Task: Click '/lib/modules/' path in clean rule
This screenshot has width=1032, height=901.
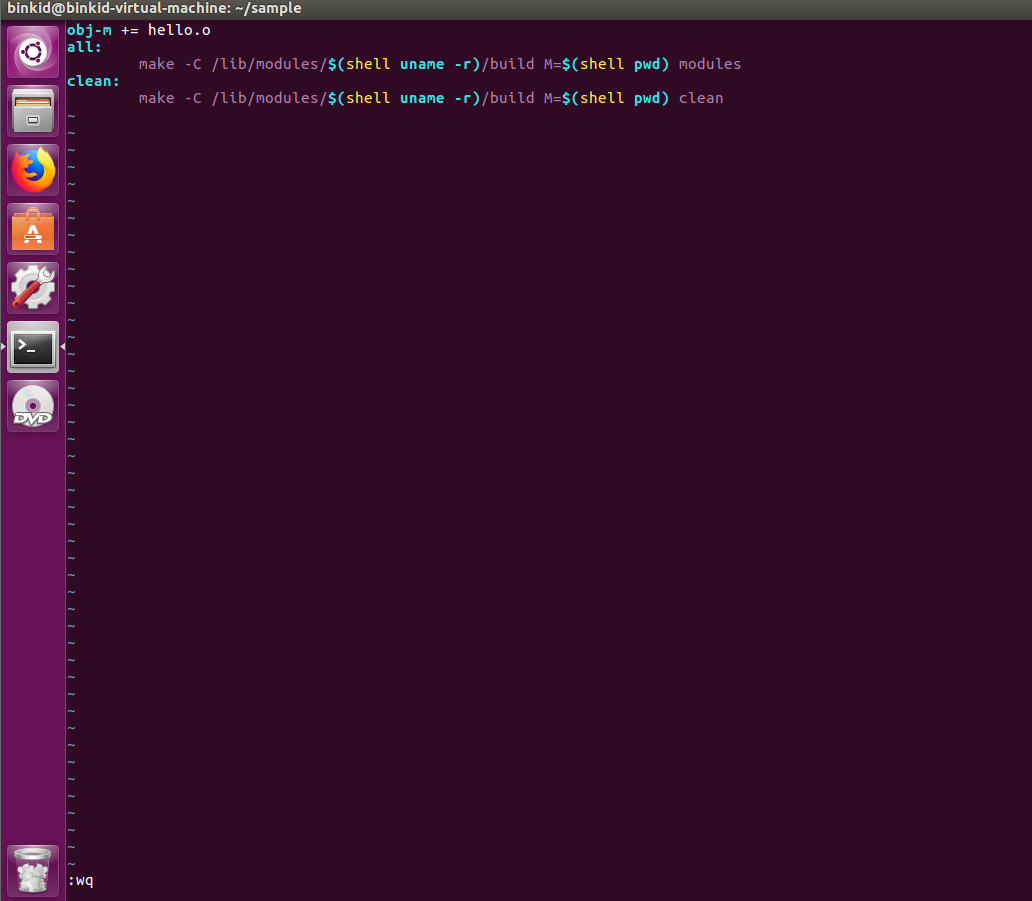Action: pos(269,98)
